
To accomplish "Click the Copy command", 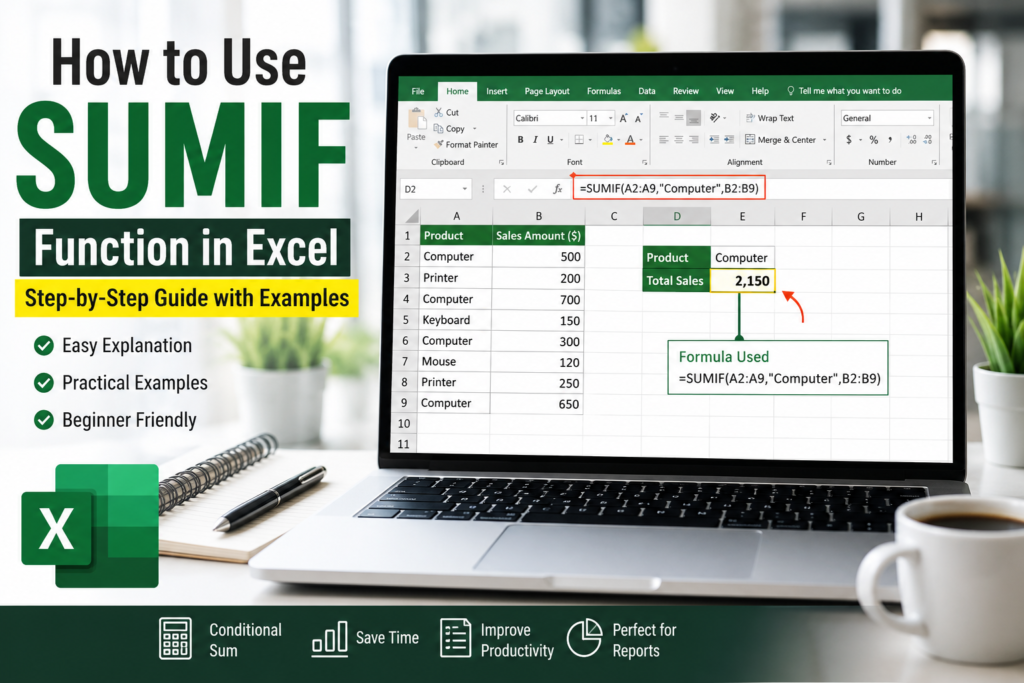I will click(449, 129).
